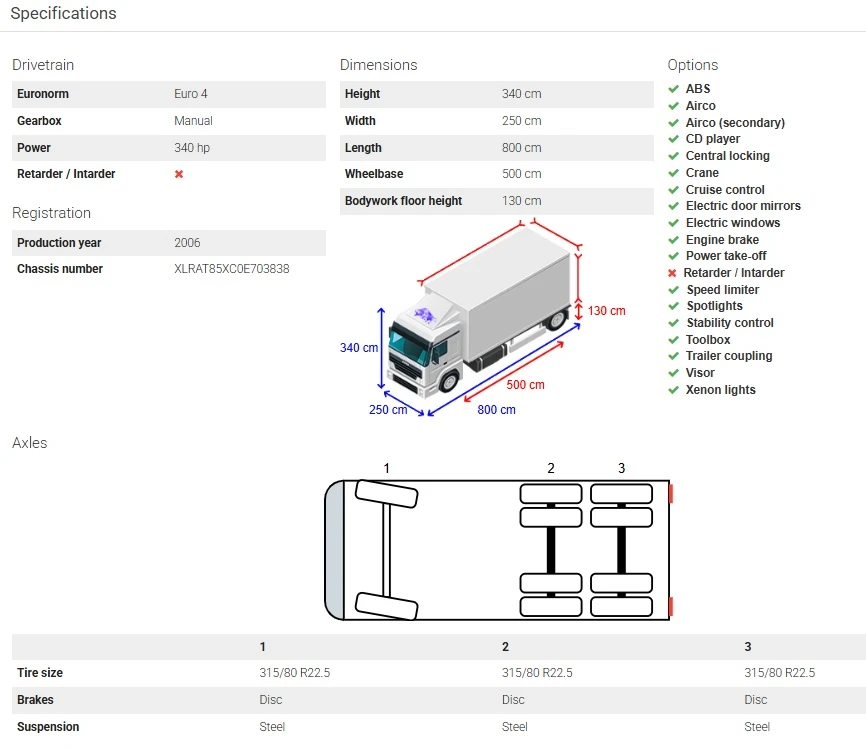Click the Options section heading
Screen dimensions: 866x750
click(x=692, y=65)
